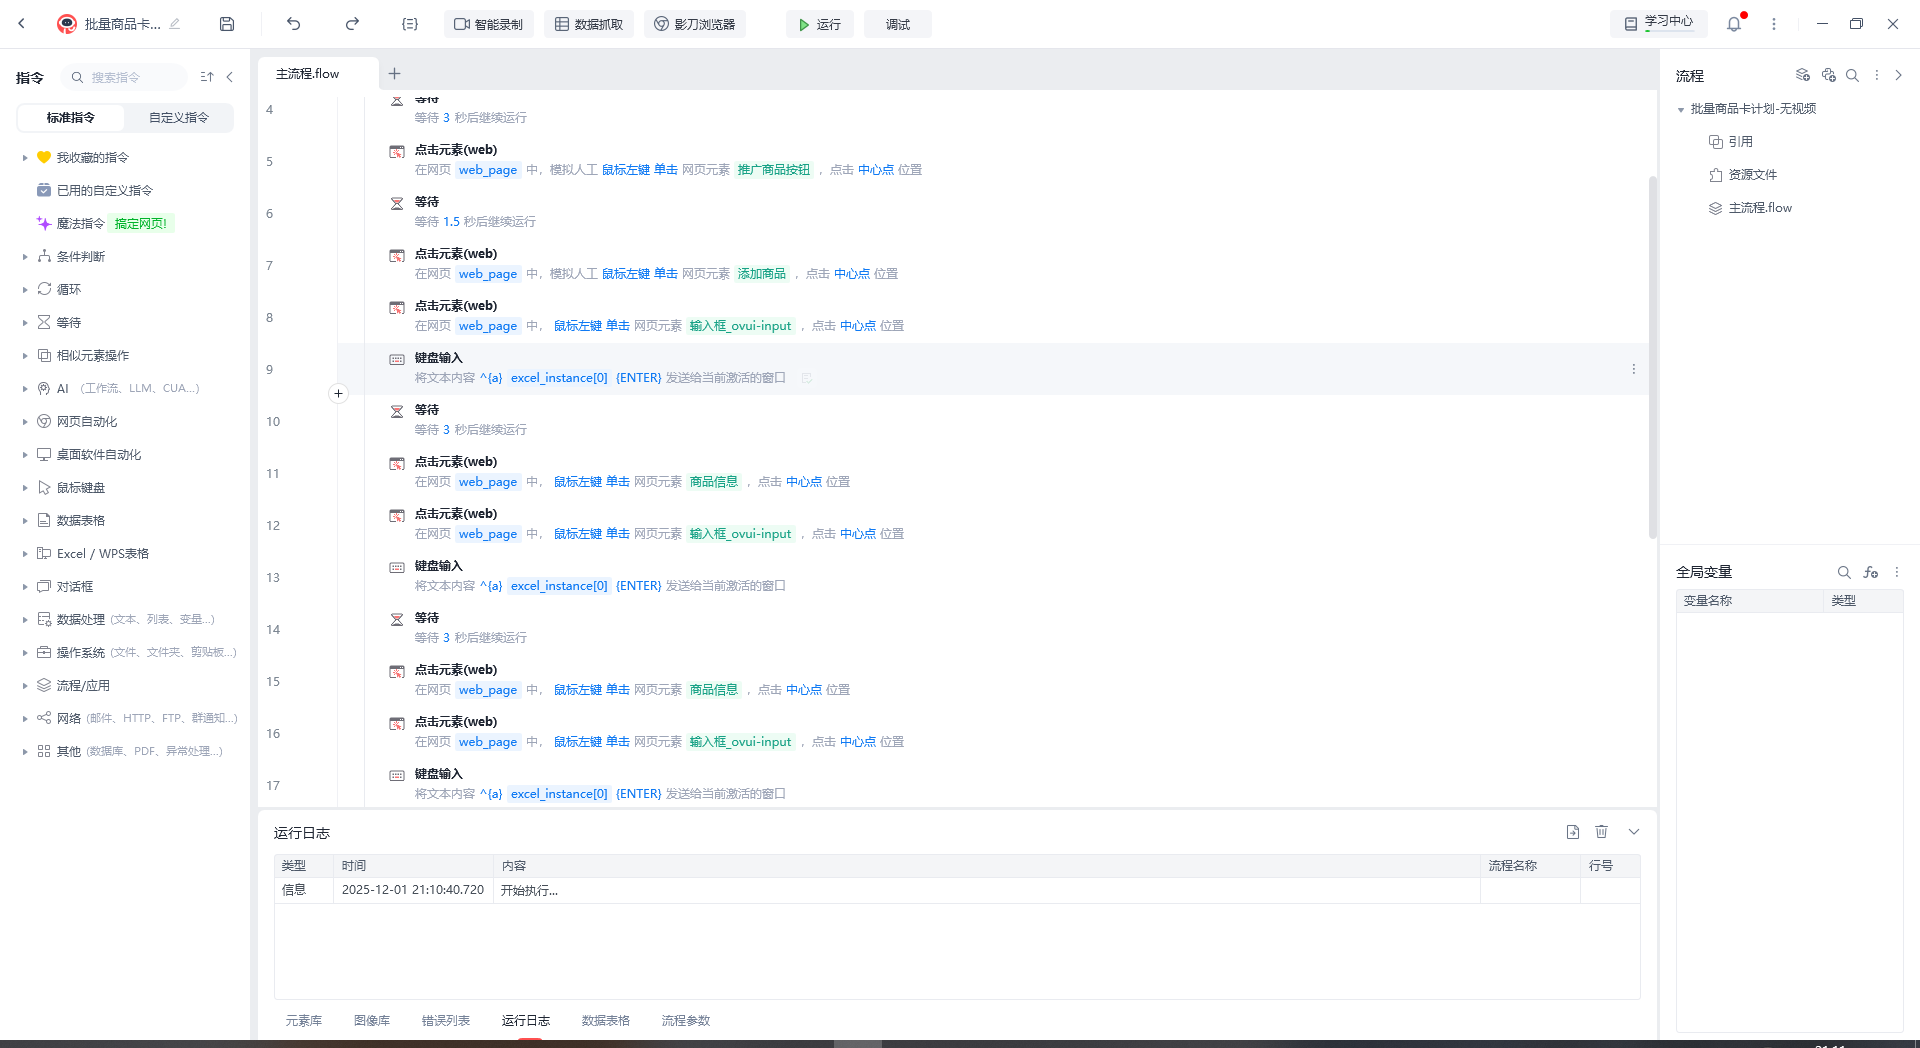Clear the run log with trash icon
Viewport: 1920px width, 1048px height.
click(x=1602, y=832)
